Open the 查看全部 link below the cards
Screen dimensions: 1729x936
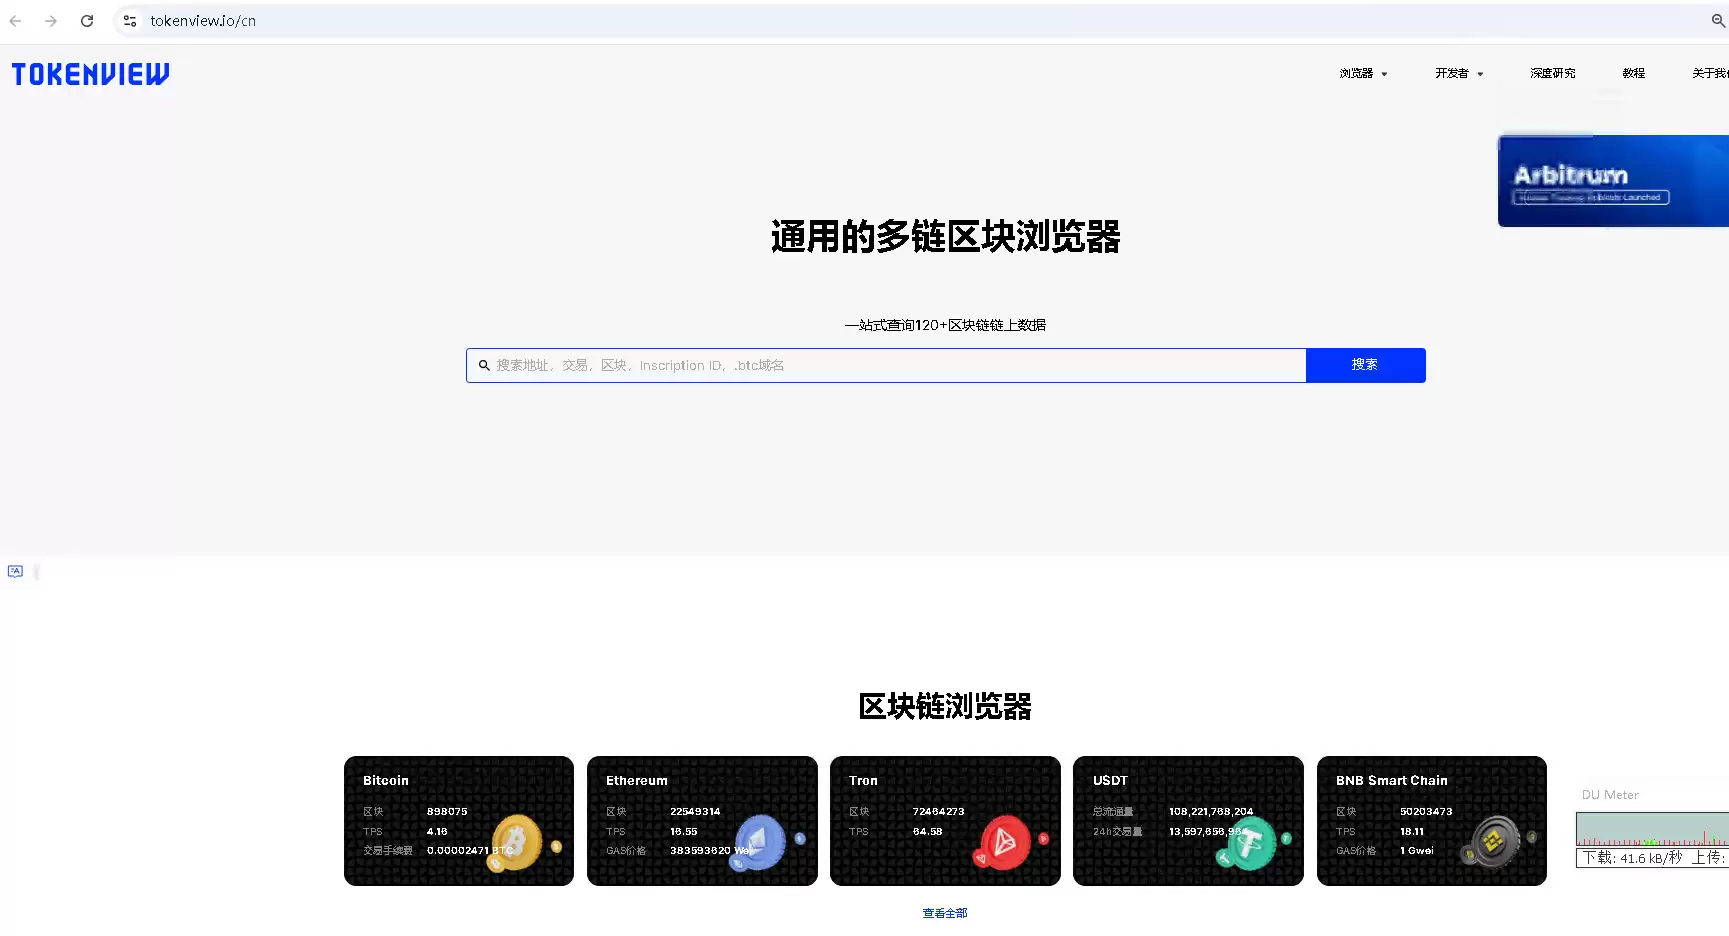click(x=944, y=912)
